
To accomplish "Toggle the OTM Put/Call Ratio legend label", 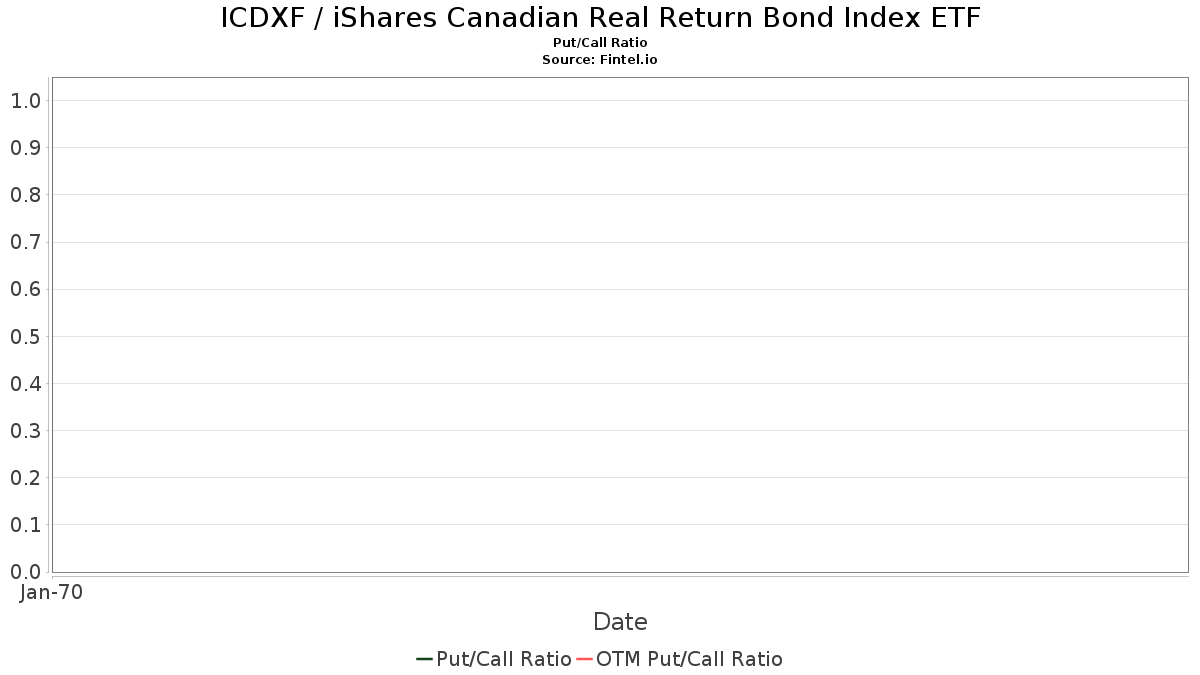I will 689,659.
